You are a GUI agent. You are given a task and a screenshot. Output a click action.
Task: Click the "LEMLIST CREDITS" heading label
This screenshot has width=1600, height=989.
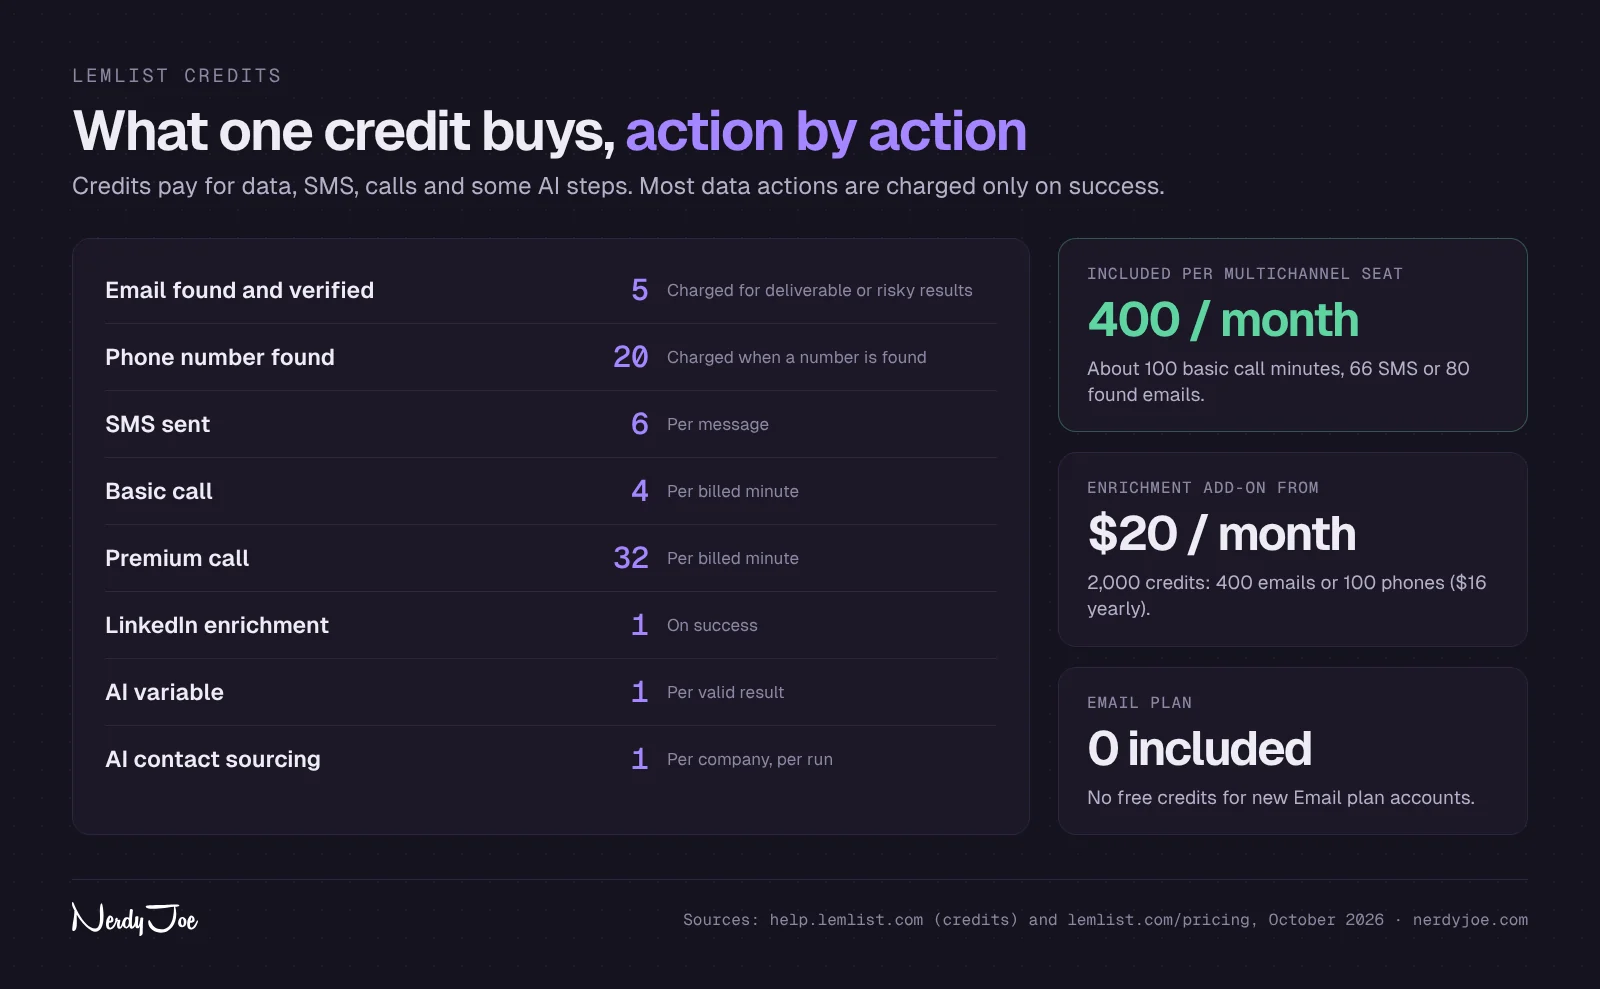177,76
